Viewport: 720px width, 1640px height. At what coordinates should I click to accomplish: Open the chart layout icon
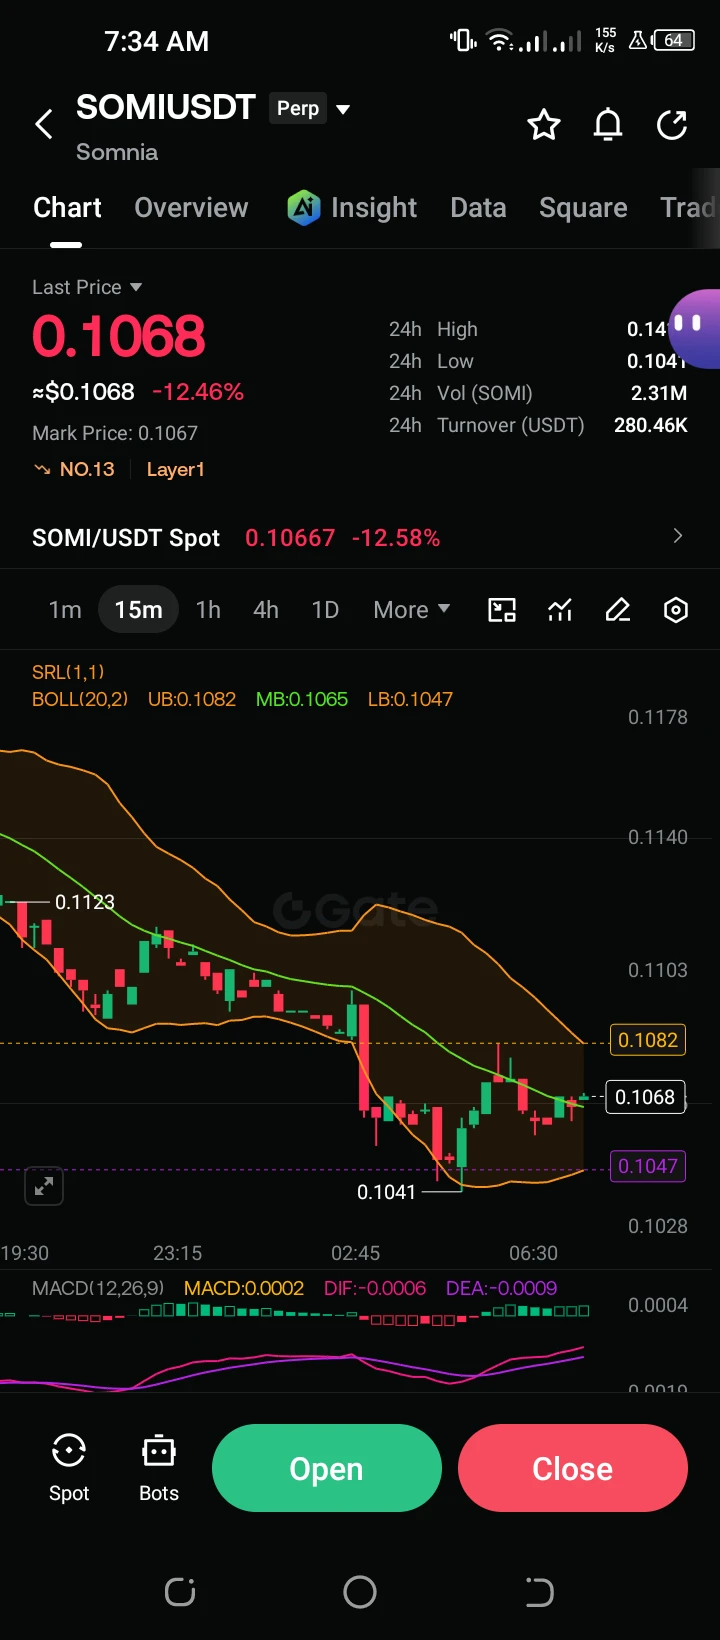pos(502,610)
